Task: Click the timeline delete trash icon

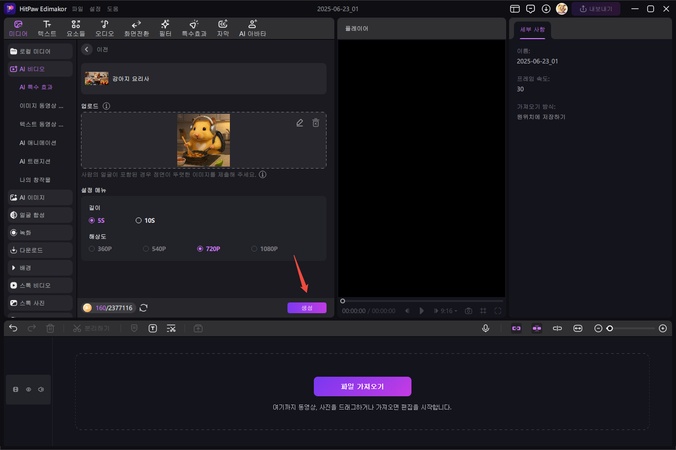Action: [x=50, y=328]
